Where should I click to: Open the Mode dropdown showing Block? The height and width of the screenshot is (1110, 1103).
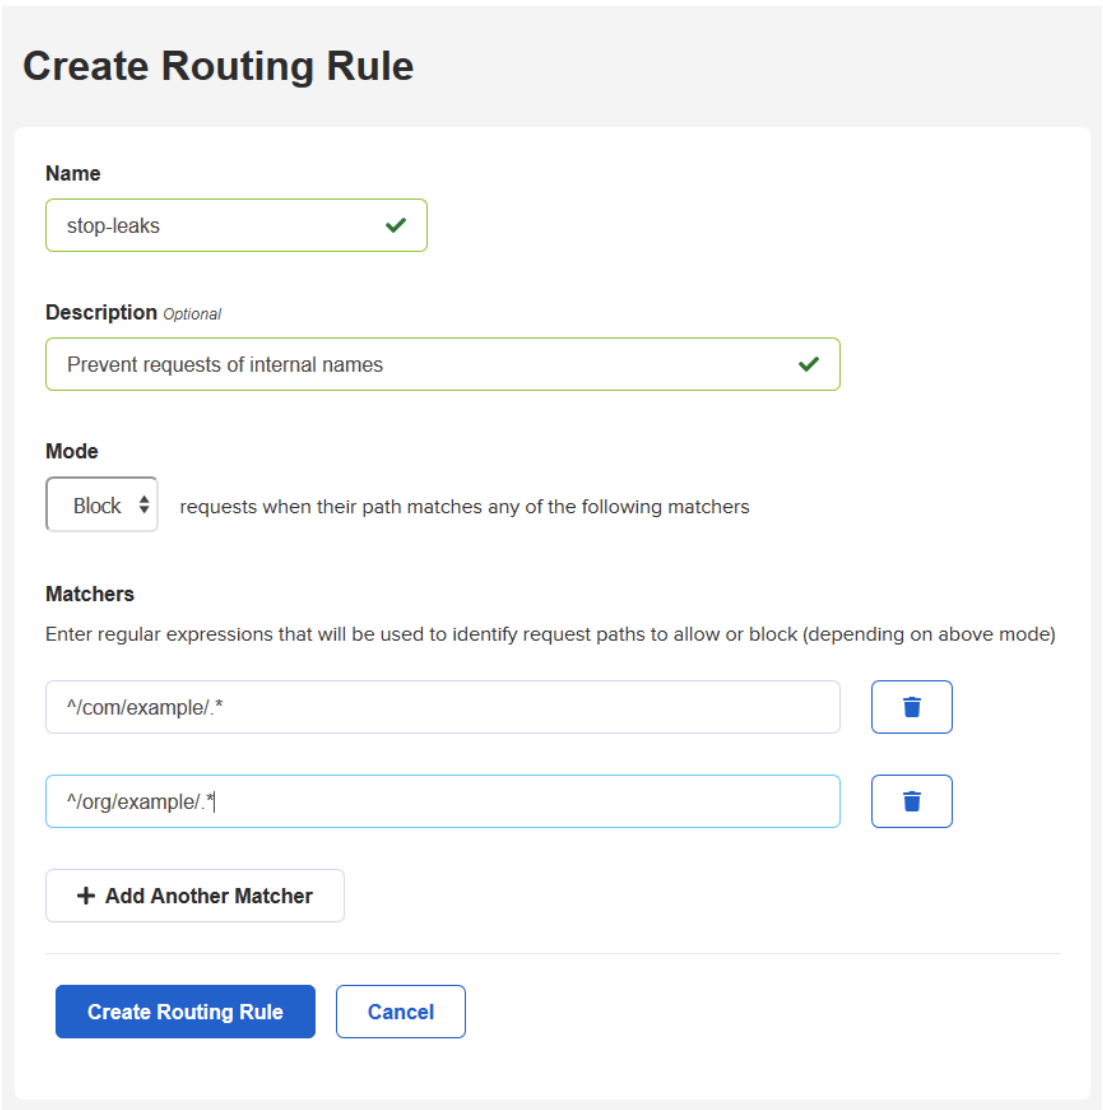pyautogui.click(x=101, y=505)
